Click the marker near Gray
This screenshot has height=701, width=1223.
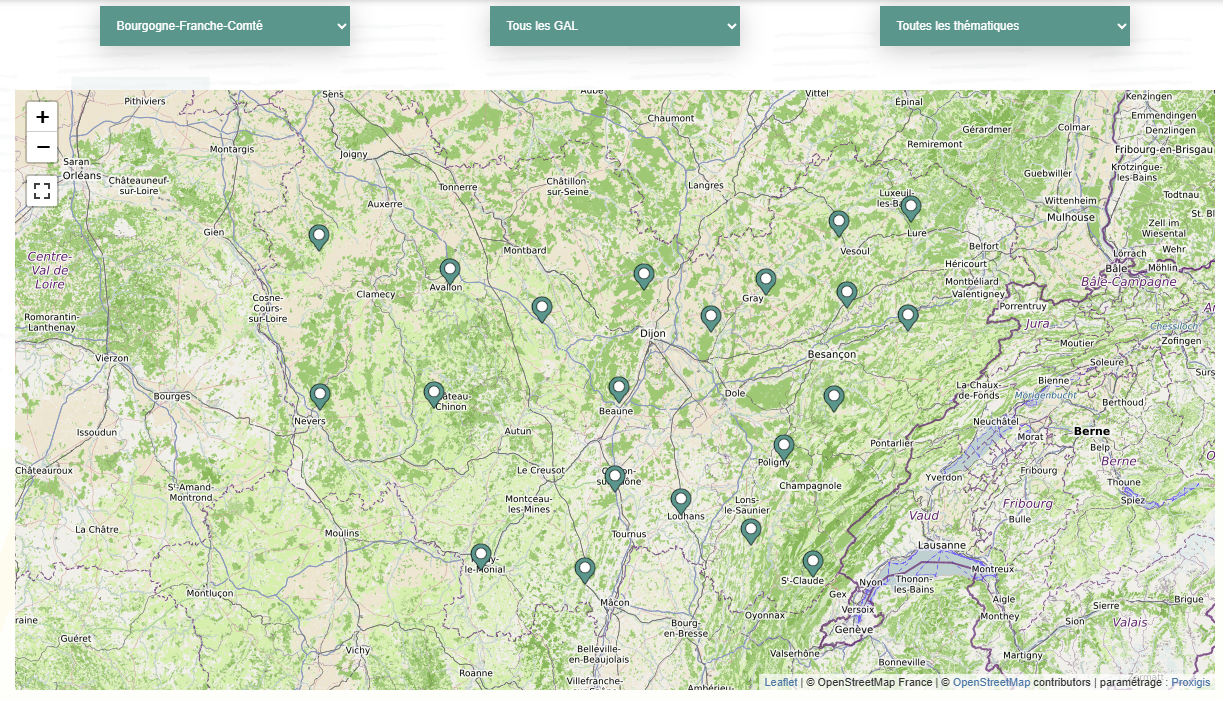pos(766,280)
